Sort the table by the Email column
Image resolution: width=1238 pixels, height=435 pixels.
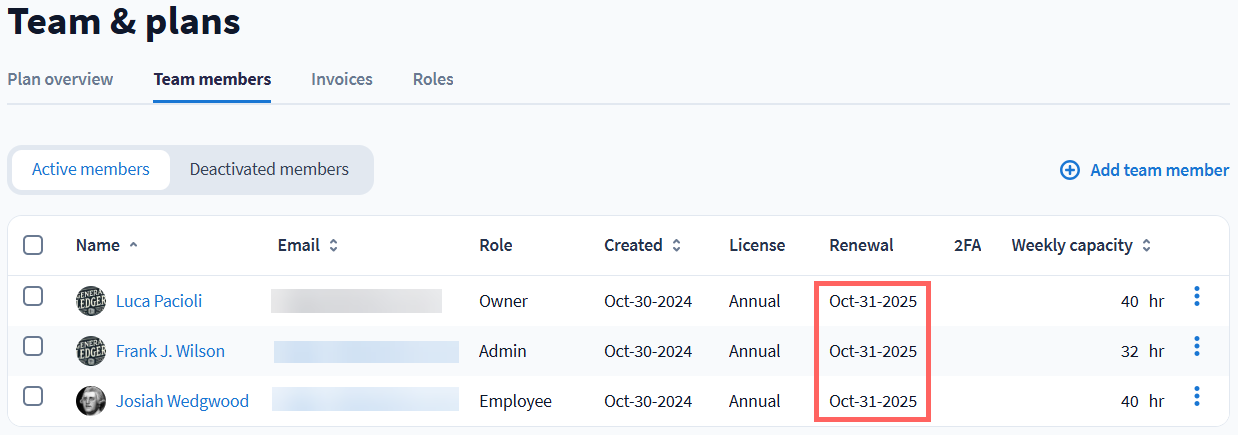334,245
